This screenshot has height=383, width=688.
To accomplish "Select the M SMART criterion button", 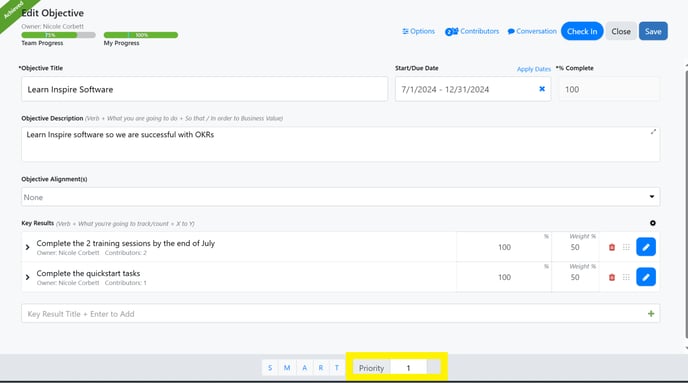I will (x=287, y=368).
